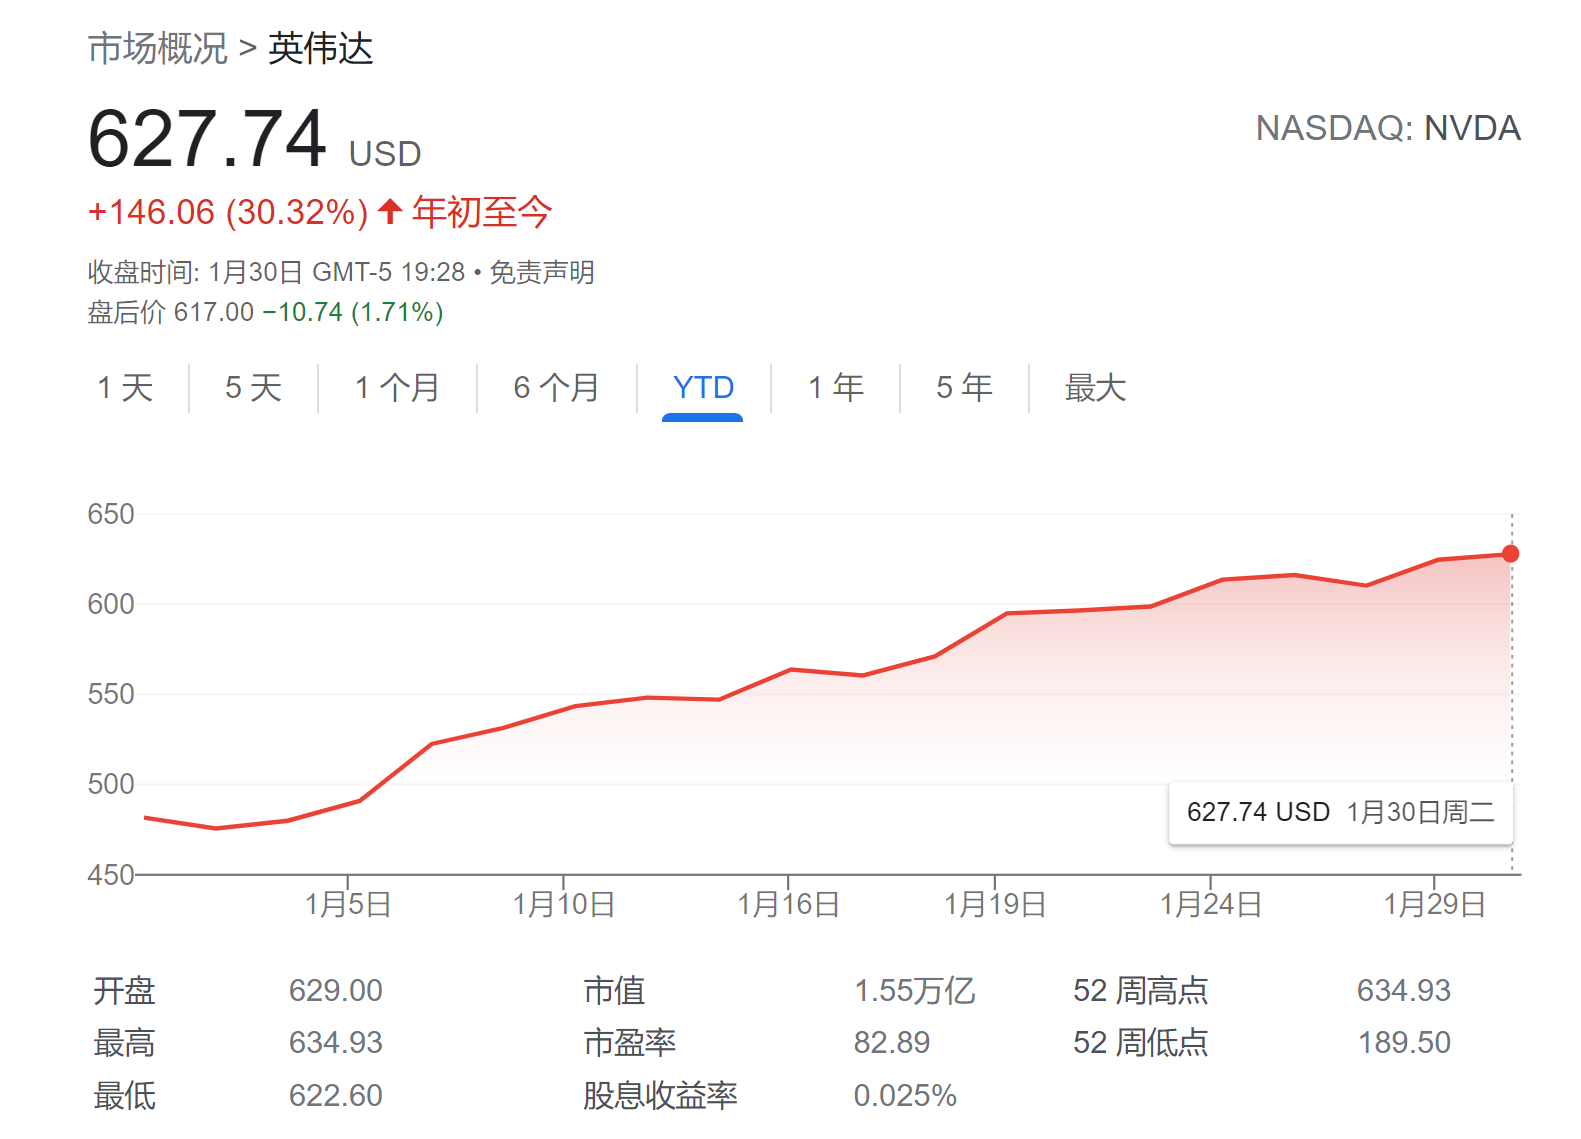The height and width of the screenshot is (1139, 1581).
Task: Click the 股息收益率 label
Action: (661, 1096)
